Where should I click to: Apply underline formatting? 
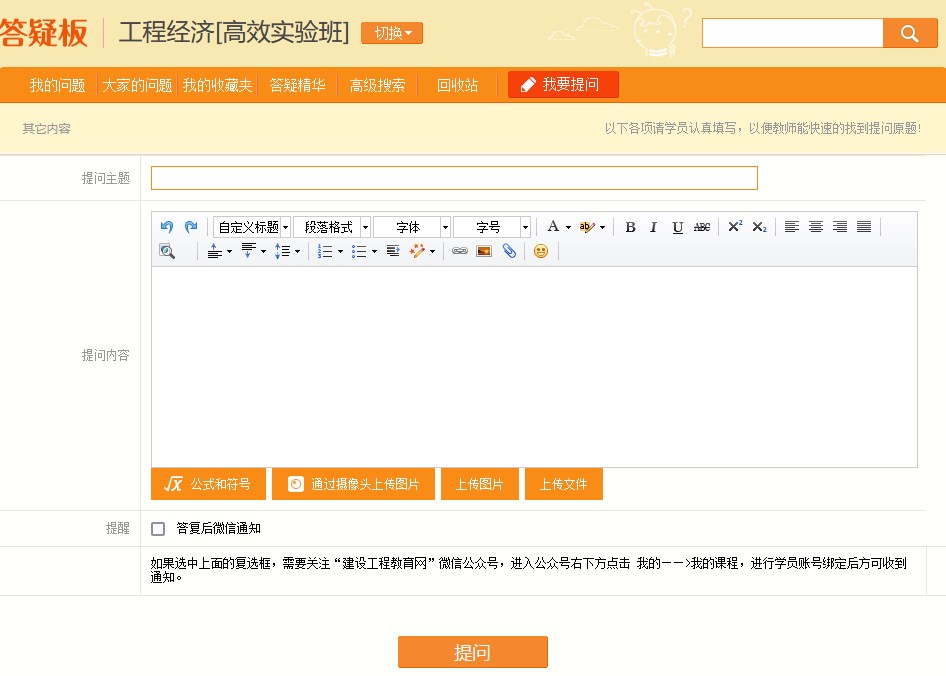[677, 227]
